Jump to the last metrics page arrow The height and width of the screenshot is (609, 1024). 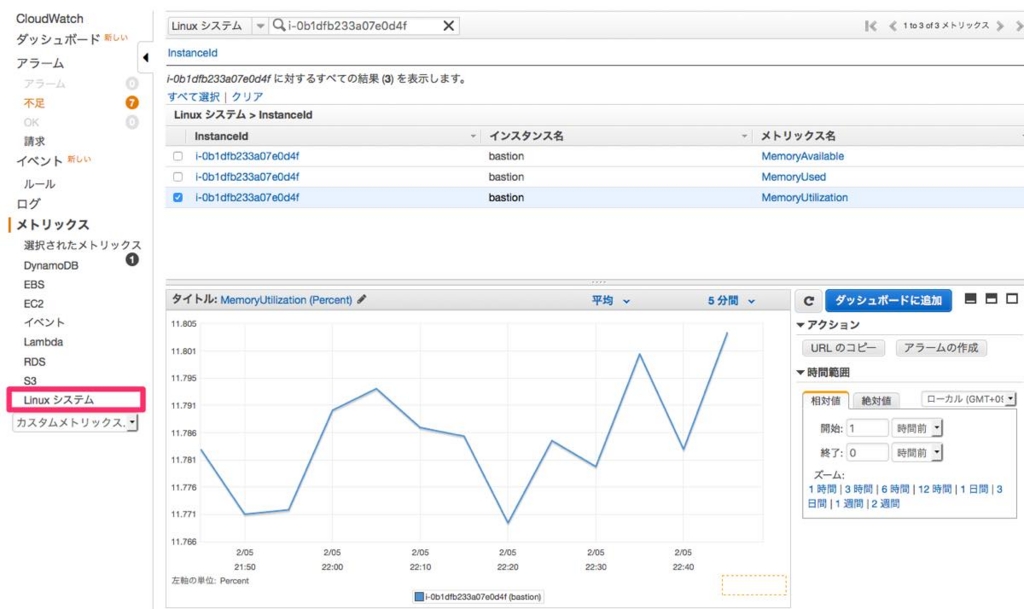pos(1021,24)
